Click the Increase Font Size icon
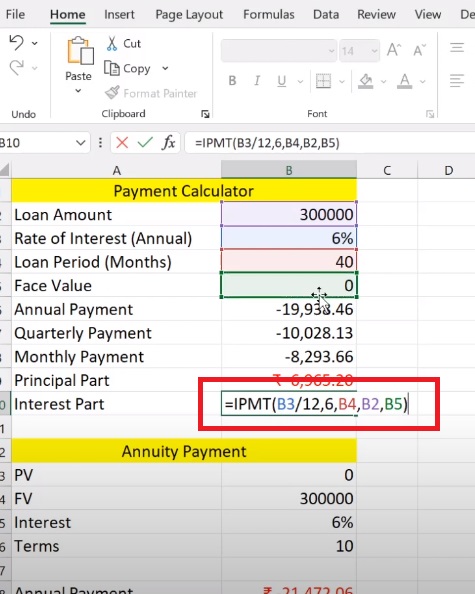The width and height of the screenshot is (475, 594). click(x=394, y=50)
